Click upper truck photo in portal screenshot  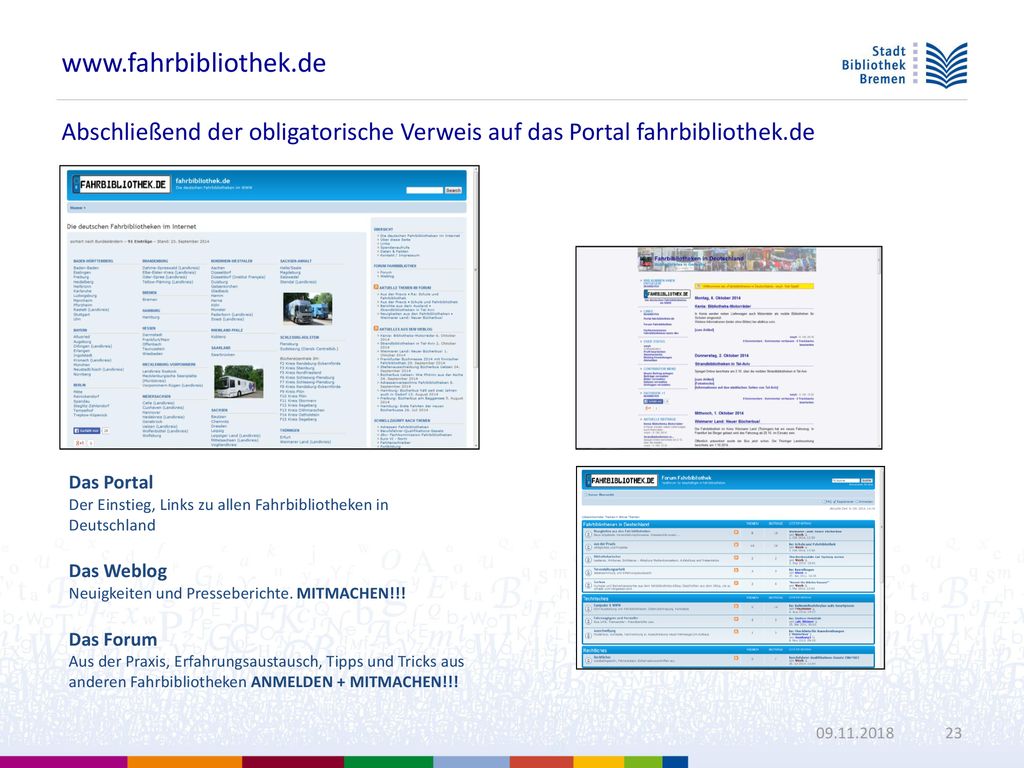click(308, 309)
